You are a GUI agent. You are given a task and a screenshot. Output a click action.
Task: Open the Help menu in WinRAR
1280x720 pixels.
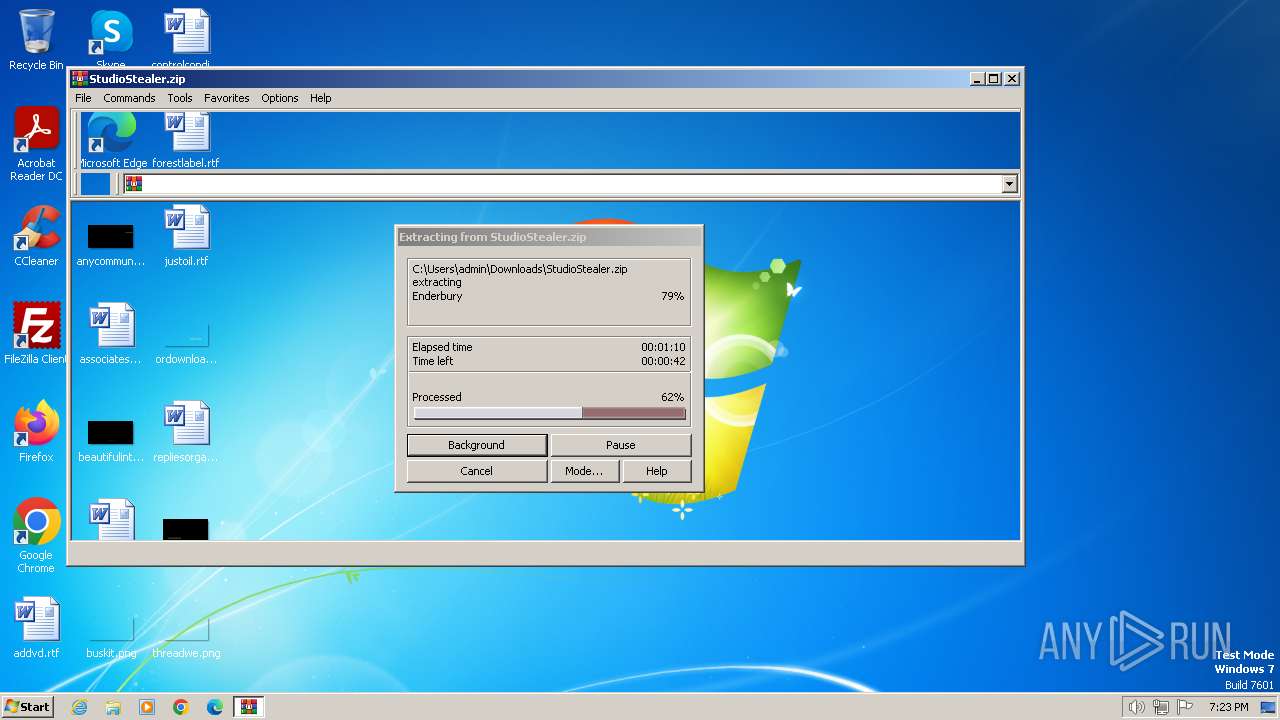[320, 98]
